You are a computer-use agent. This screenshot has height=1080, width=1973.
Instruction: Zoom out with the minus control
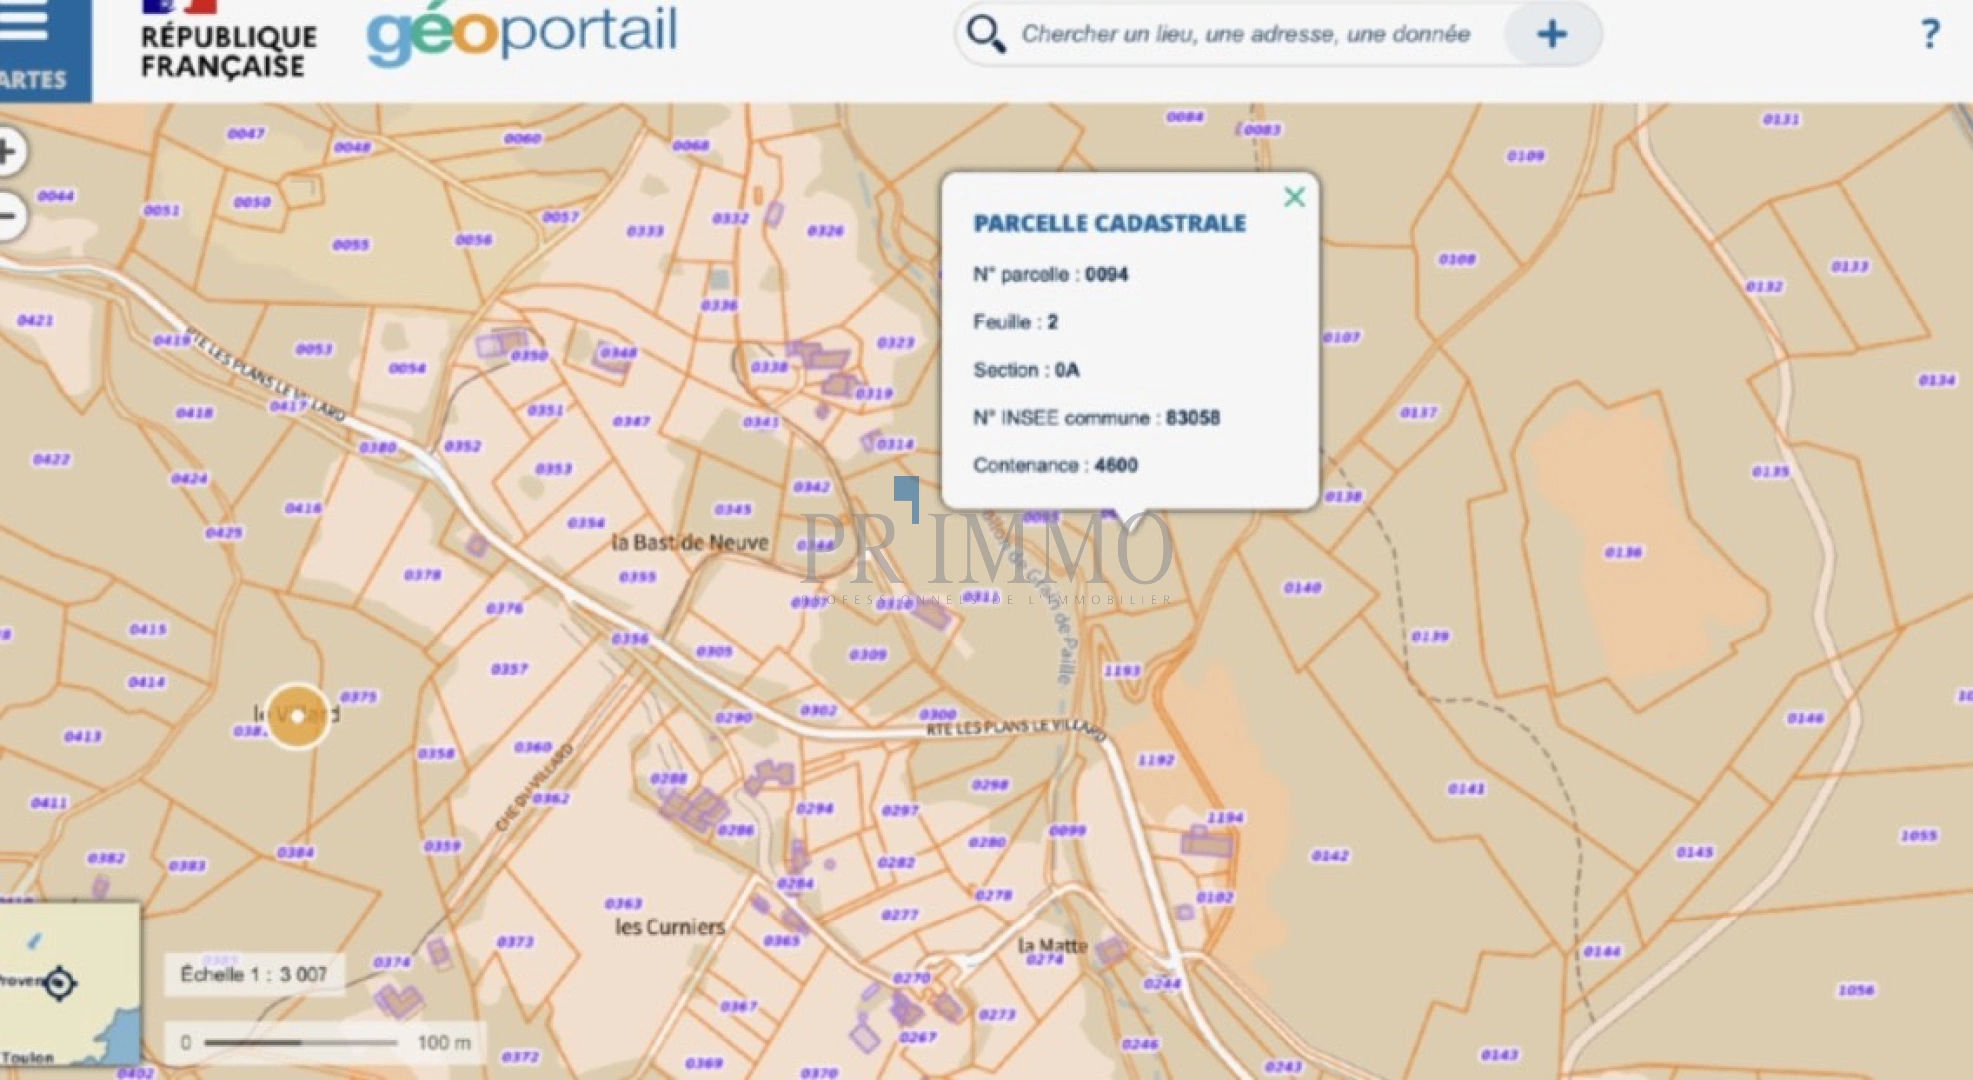click(x=9, y=215)
